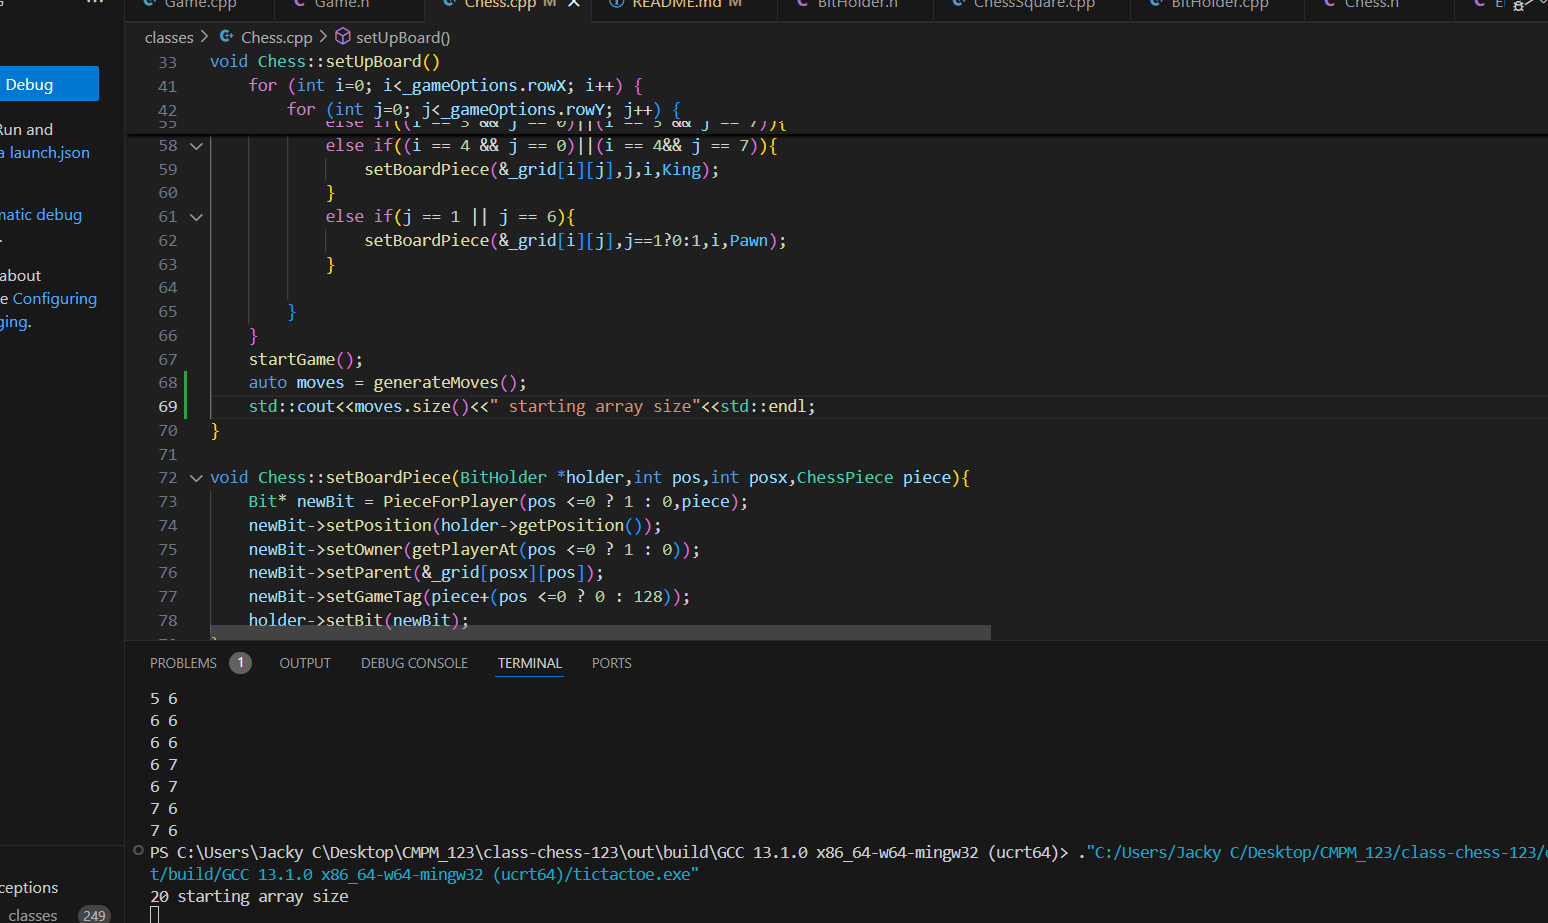Switch to the OUTPUT panel tab
This screenshot has width=1548, height=923.
click(x=305, y=663)
